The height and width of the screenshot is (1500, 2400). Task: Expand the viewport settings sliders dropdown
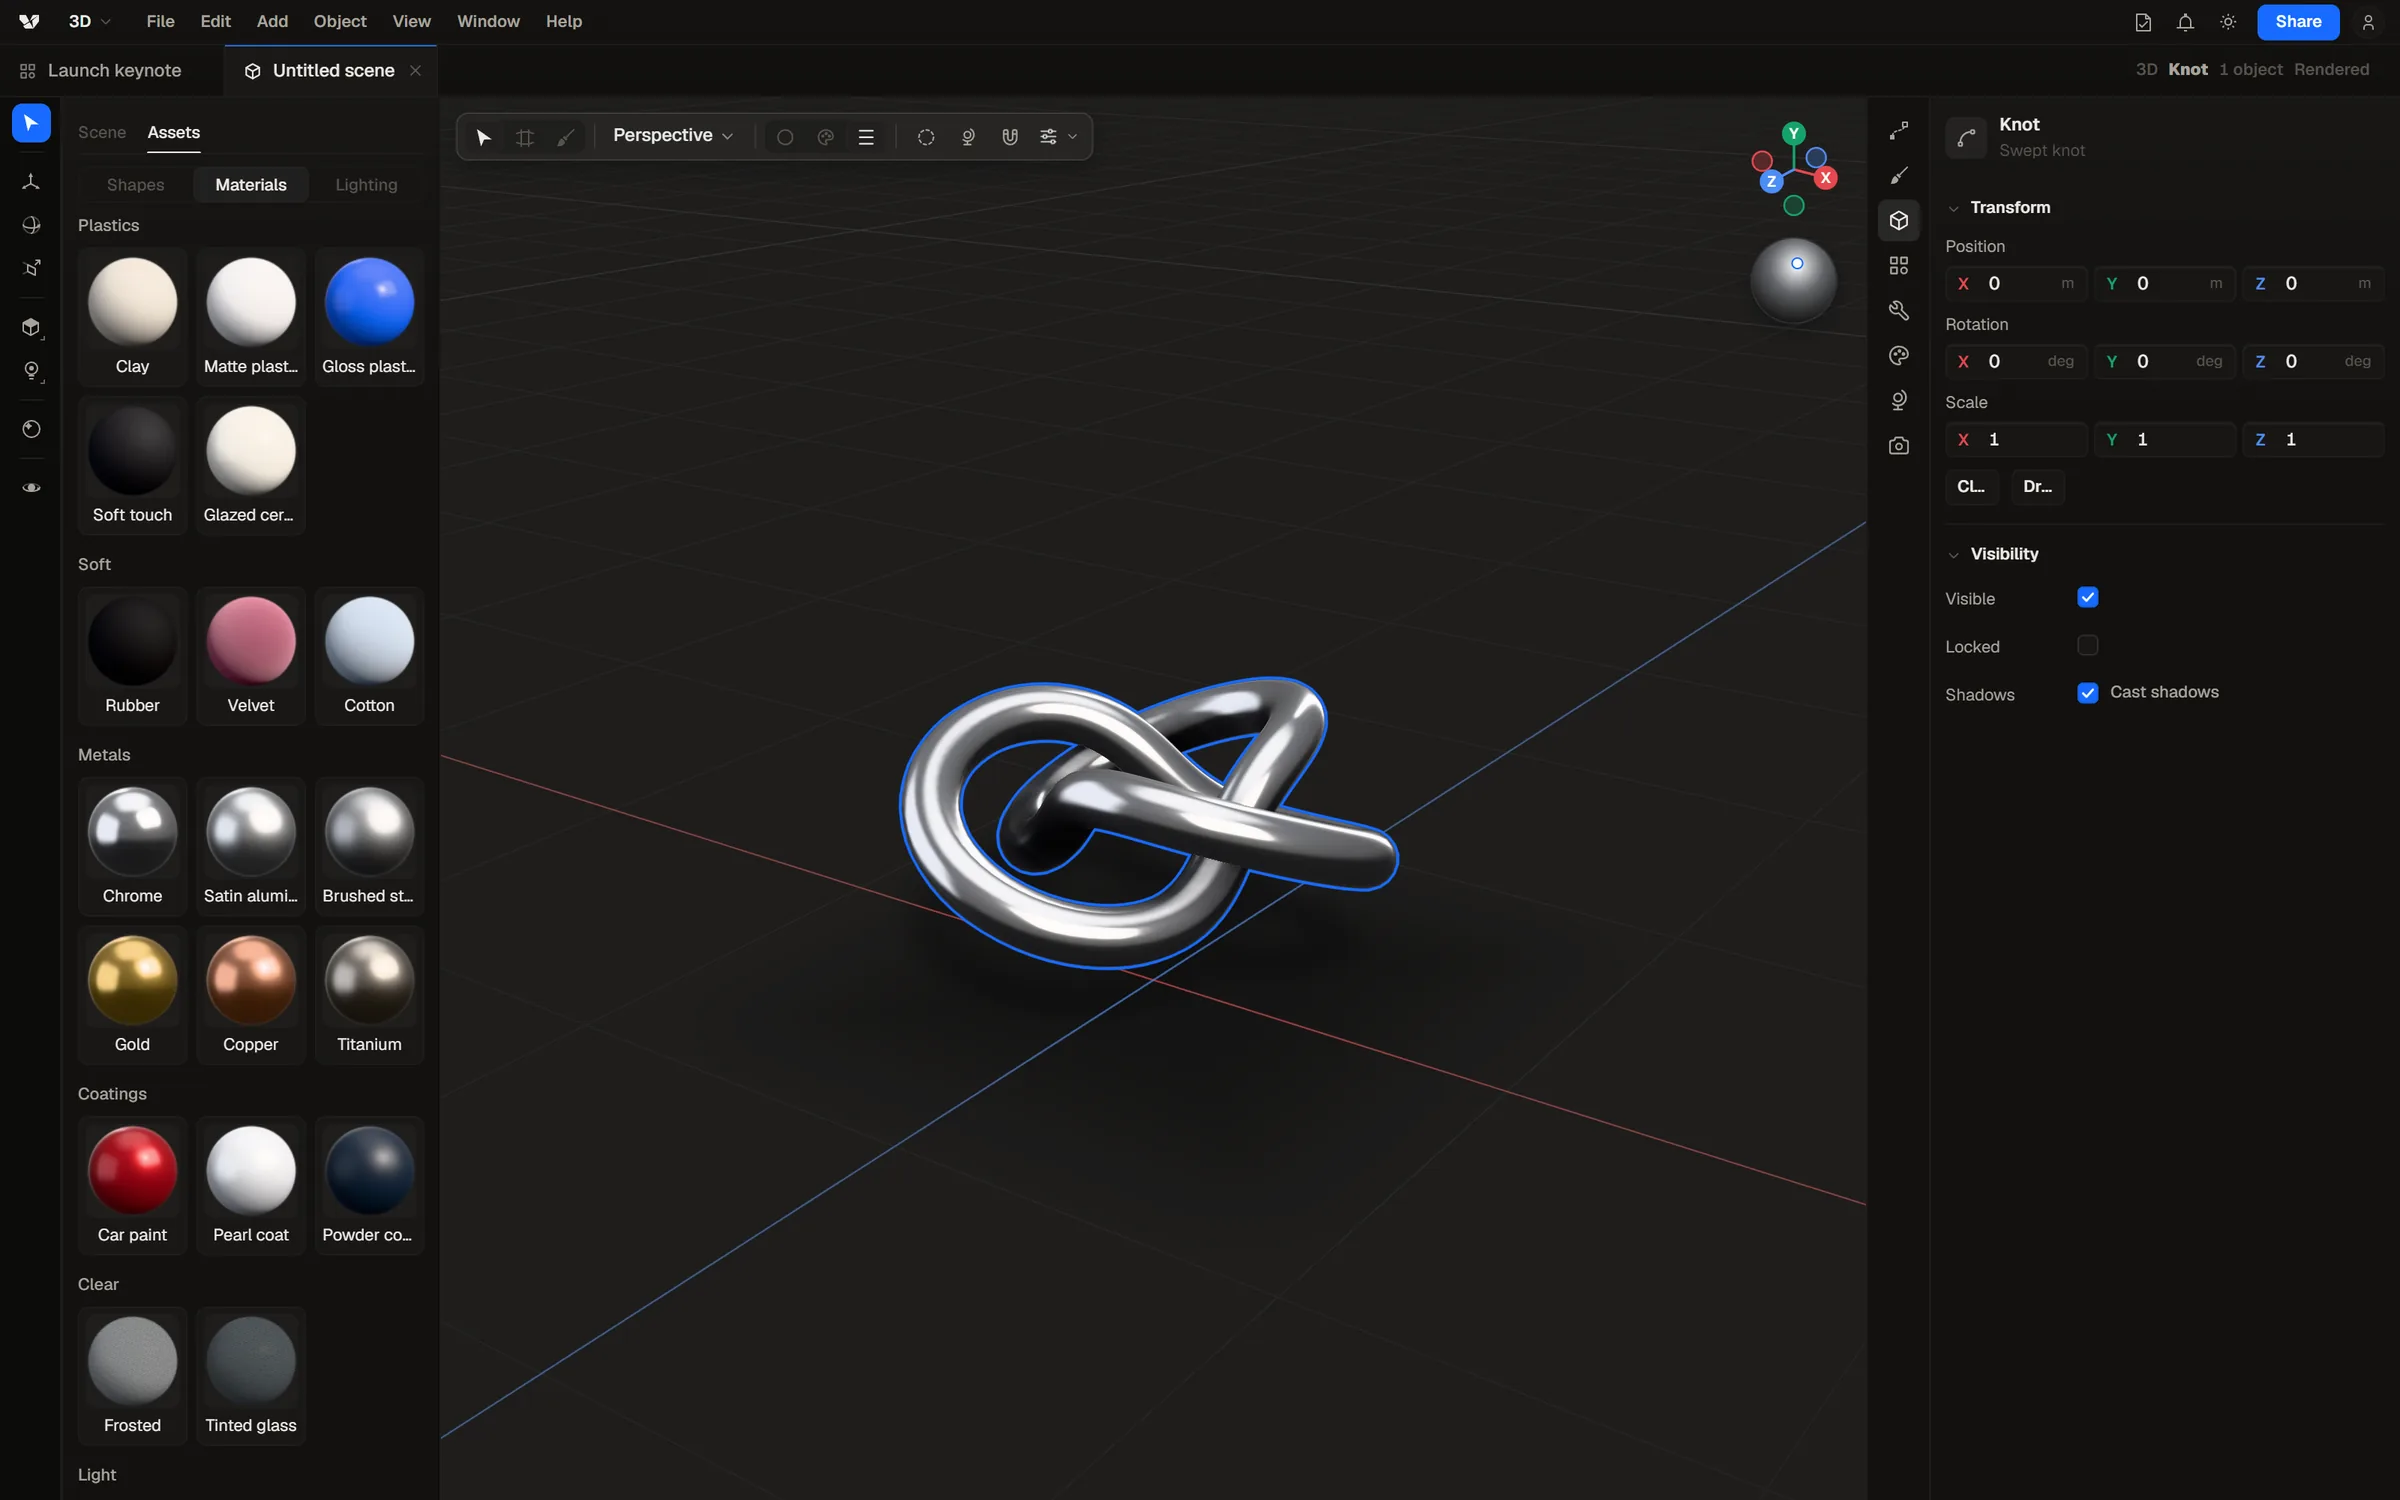[1057, 137]
